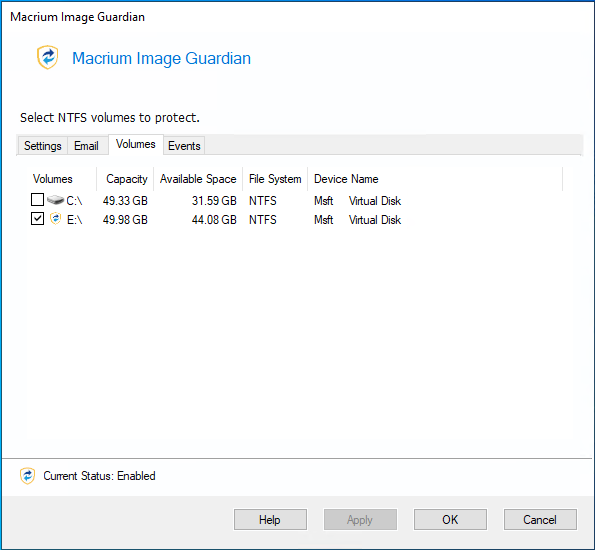Image resolution: width=595 pixels, height=550 pixels.
Task: Select the C:\ volume label
Action: point(74,201)
